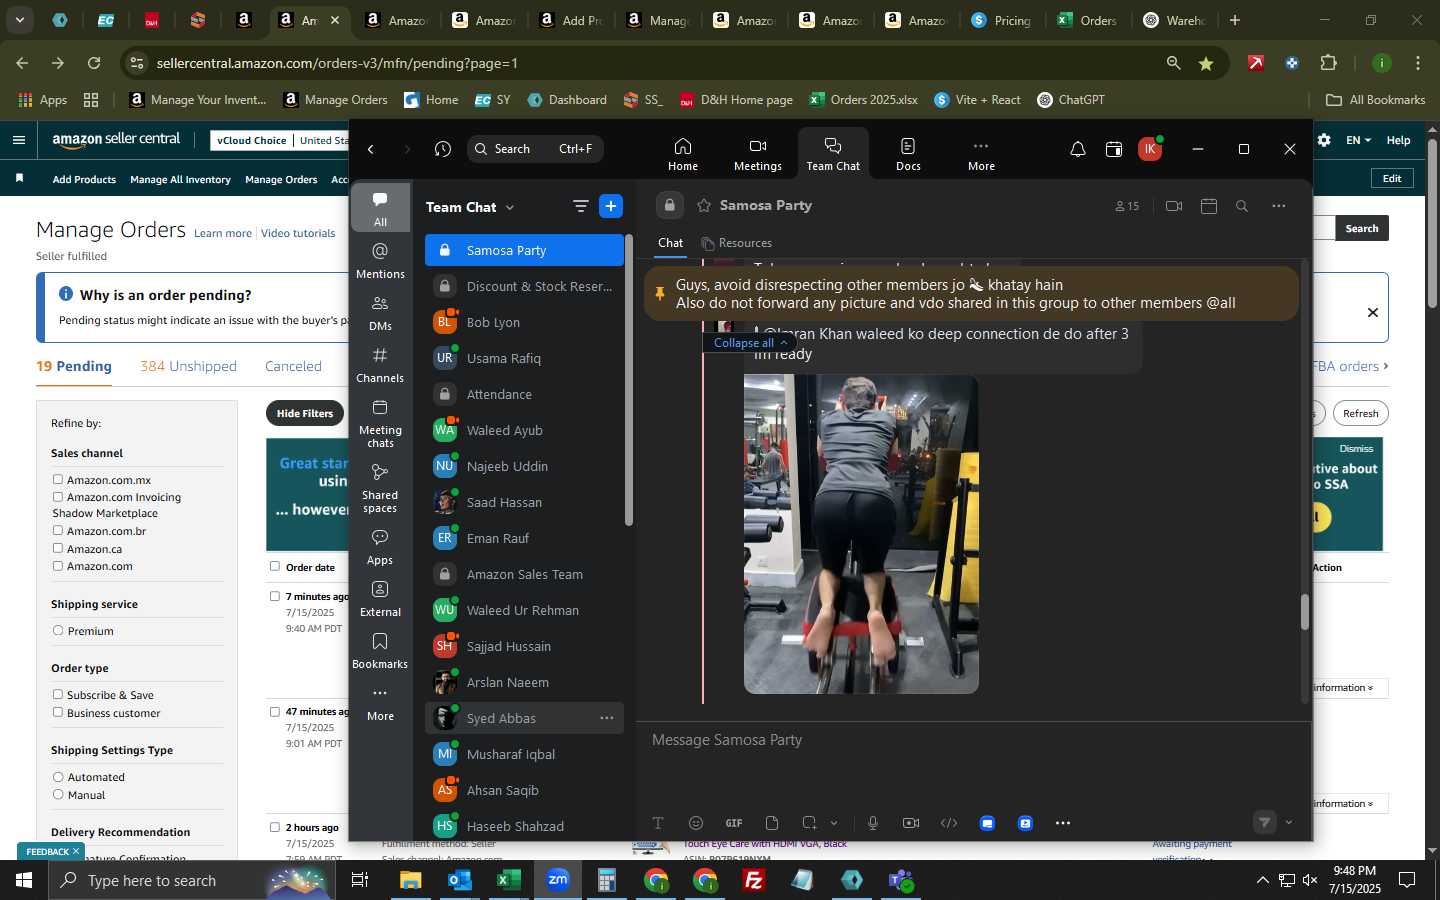The width and height of the screenshot is (1440, 900).
Task: Open Video tutorials link
Action: click(298, 233)
